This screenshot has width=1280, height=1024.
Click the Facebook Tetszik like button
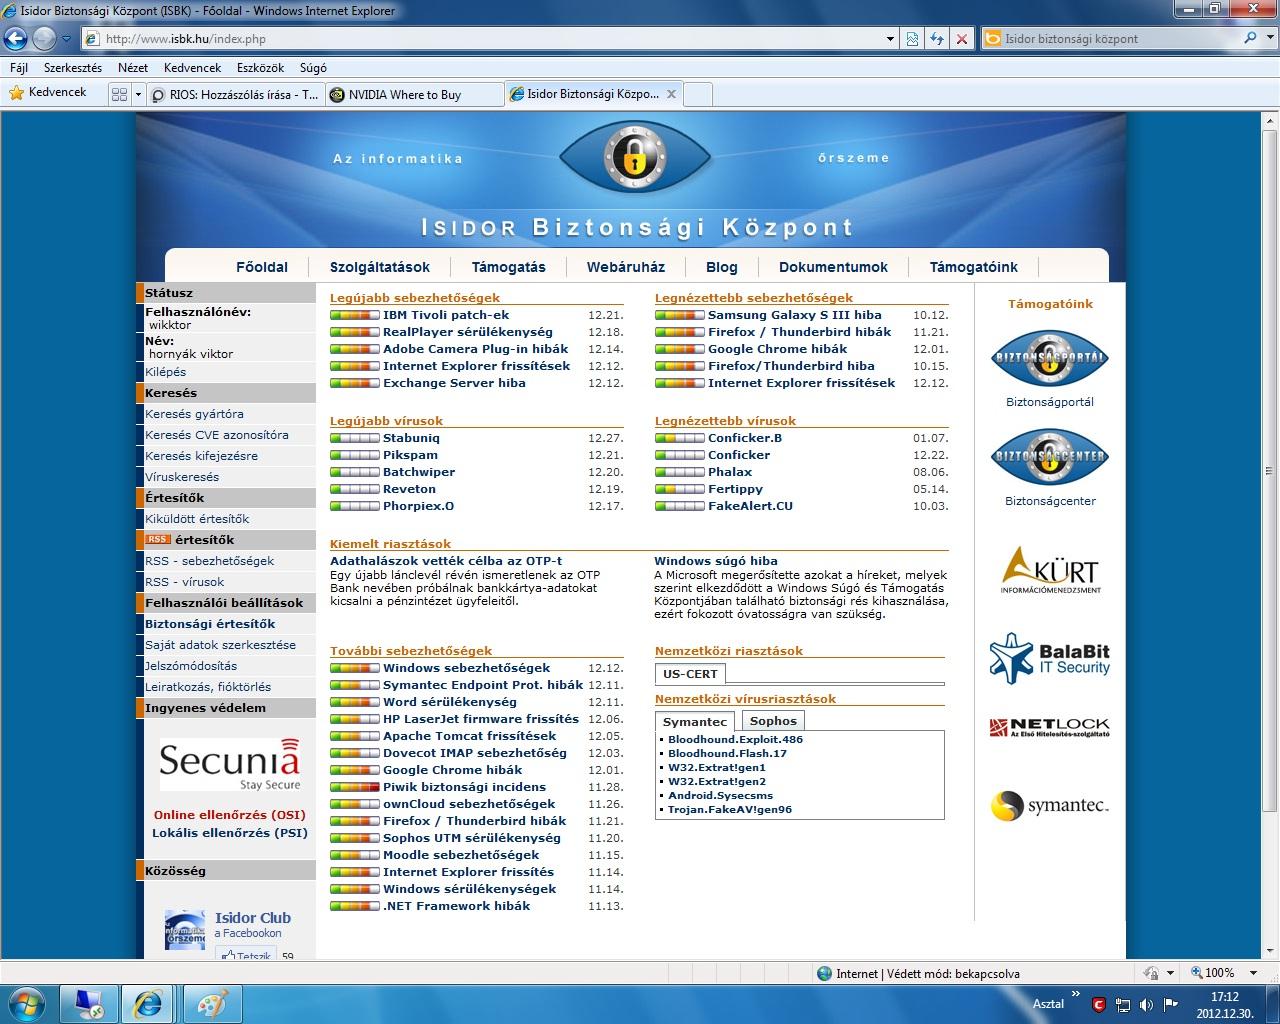246,956
